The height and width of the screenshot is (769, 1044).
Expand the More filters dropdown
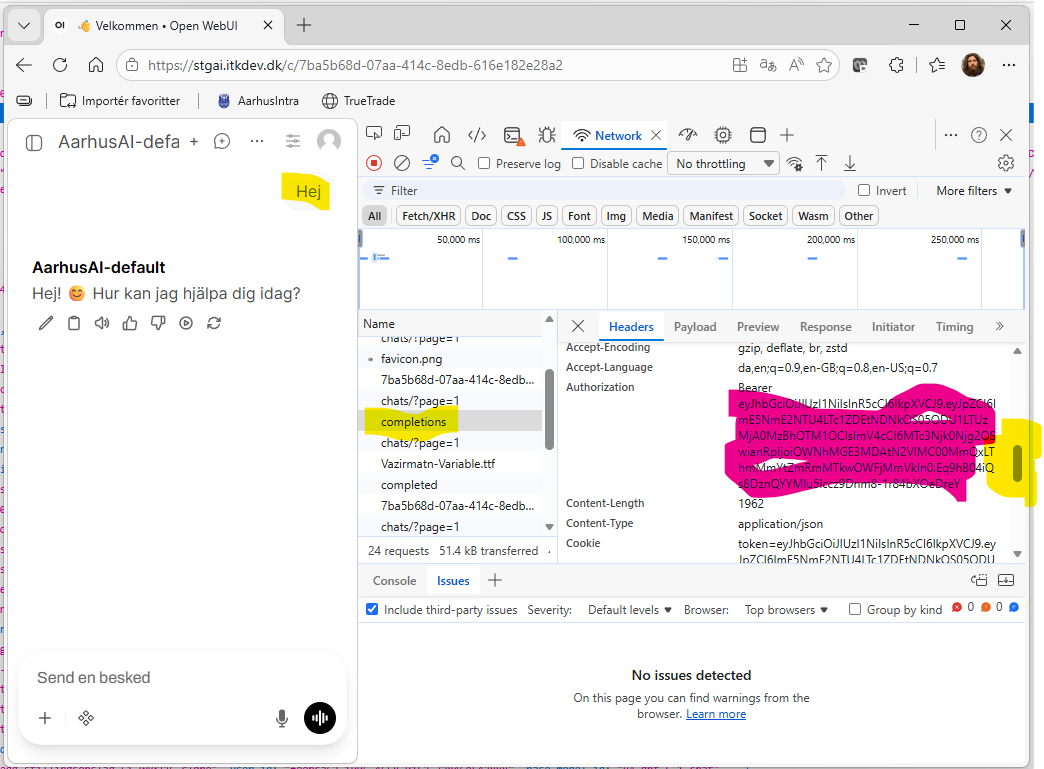click(974, 190)
